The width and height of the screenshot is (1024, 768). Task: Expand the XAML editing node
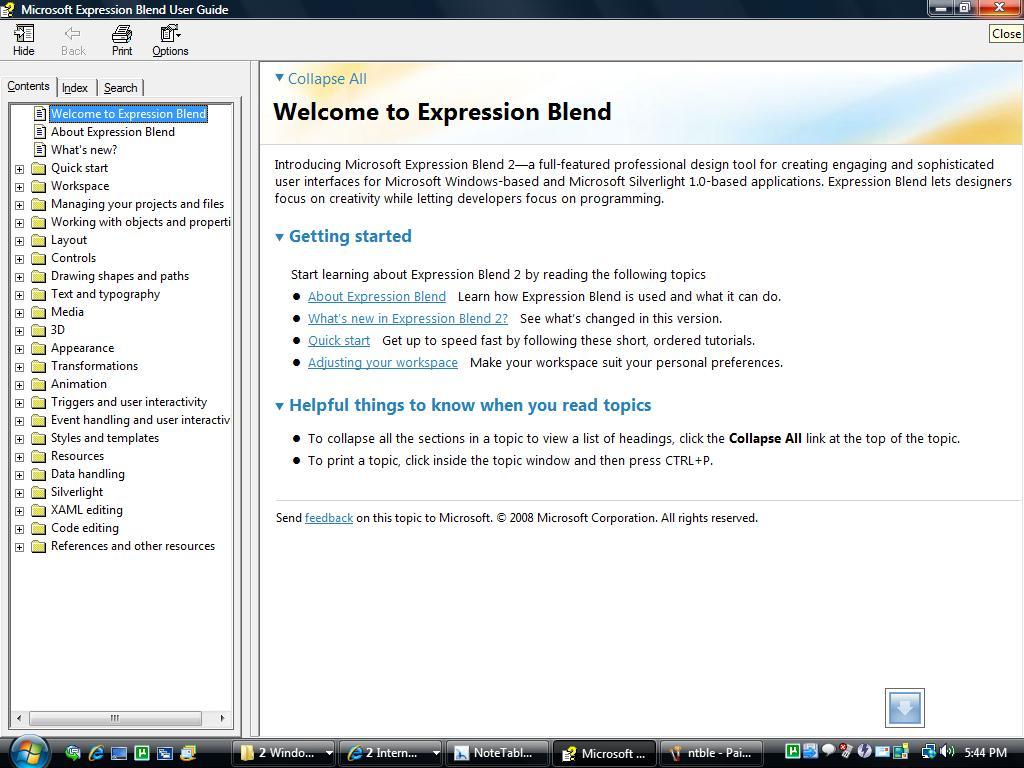(x=20, y=511)
